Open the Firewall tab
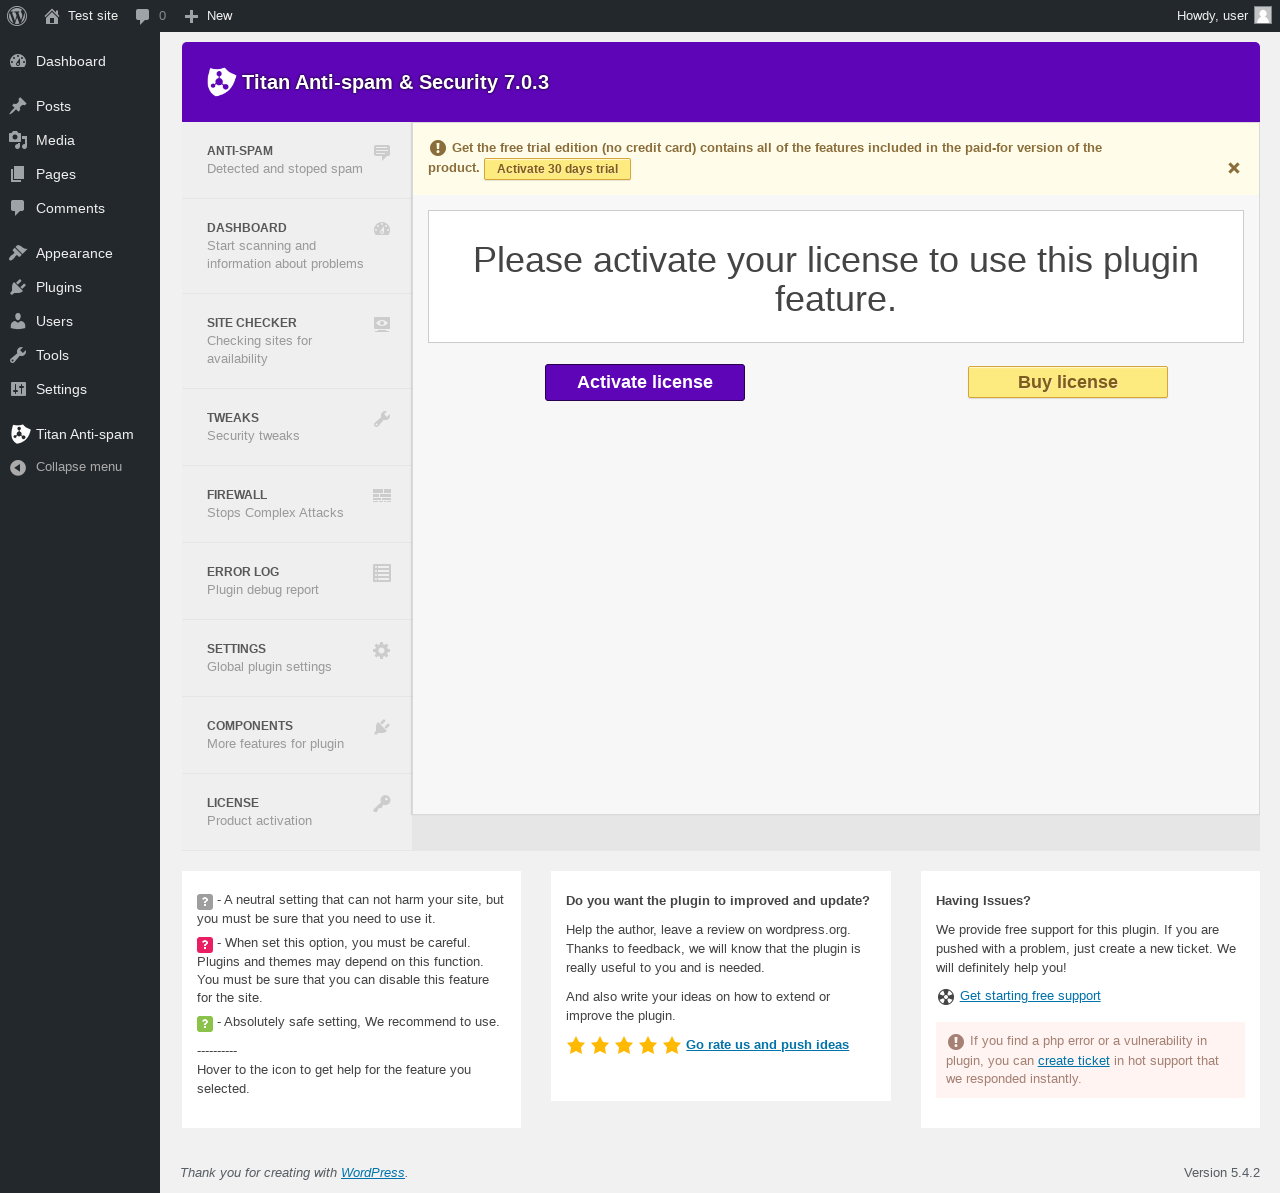Screen dimensions: 1280x1193 click(x=296, y=504)
